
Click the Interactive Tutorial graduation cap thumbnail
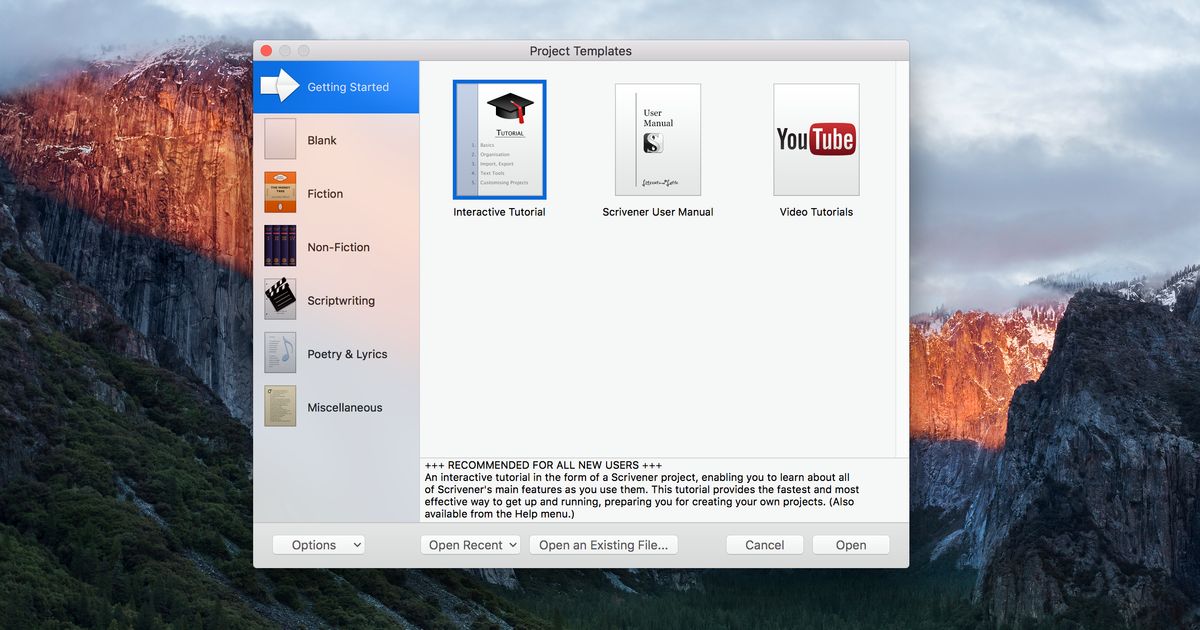click(499, 140)
